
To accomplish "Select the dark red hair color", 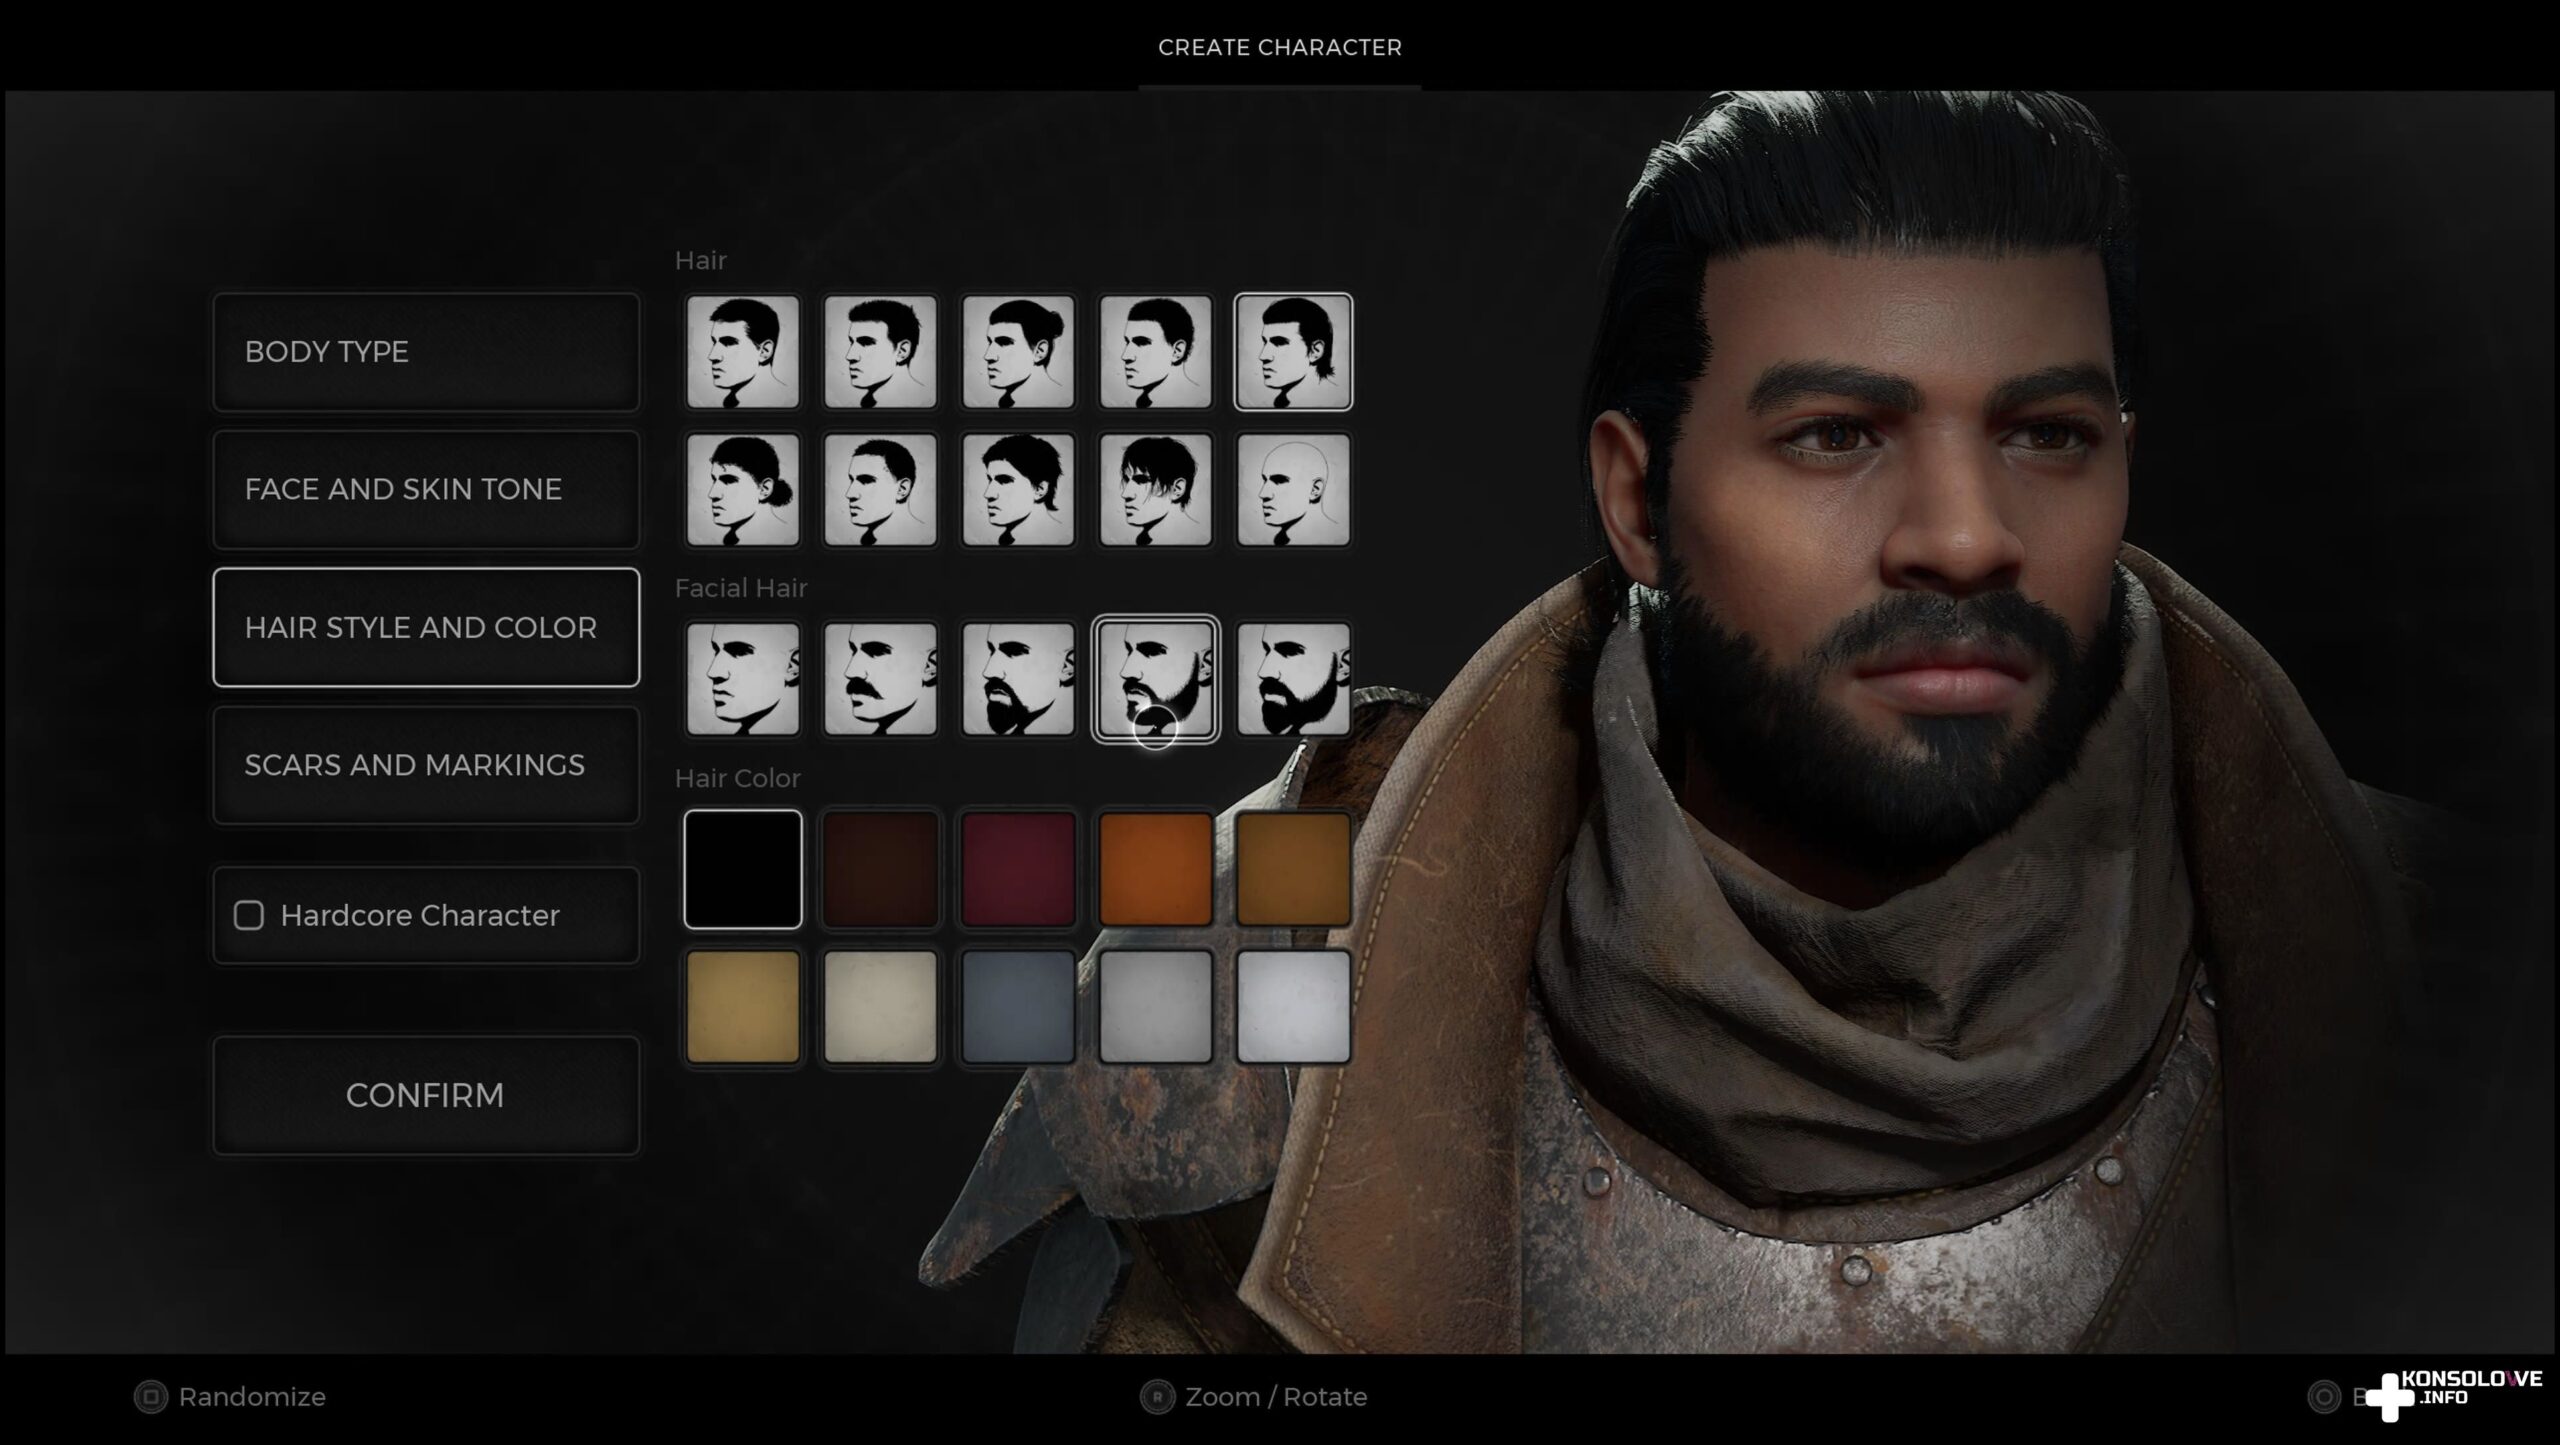I will [x=1017, y=869].
